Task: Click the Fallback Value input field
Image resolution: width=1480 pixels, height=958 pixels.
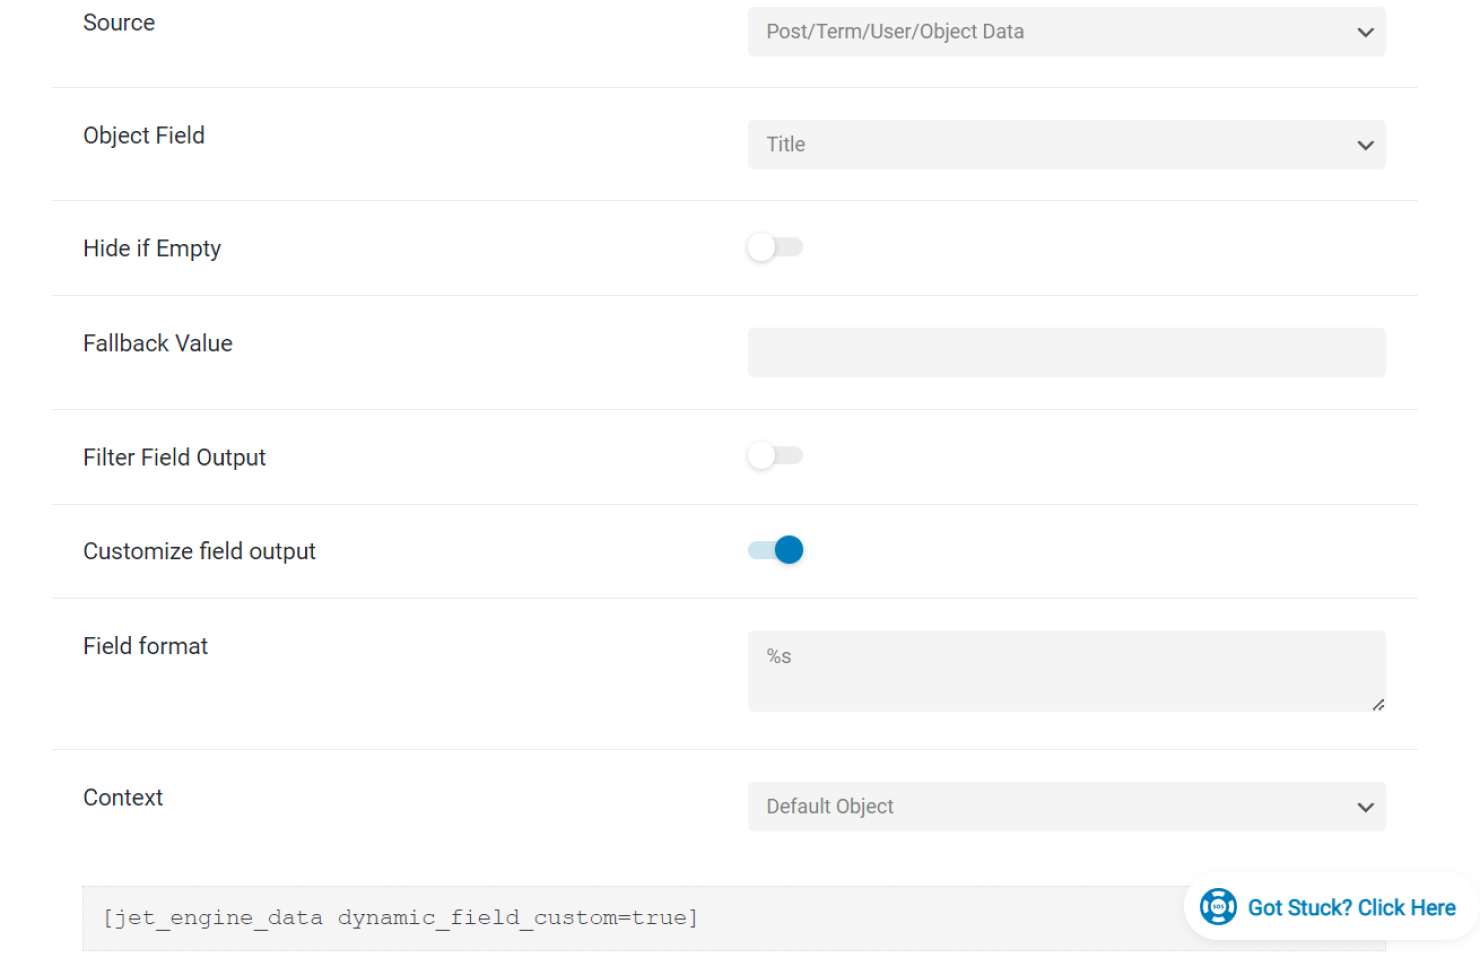Action: (1066, 353)
